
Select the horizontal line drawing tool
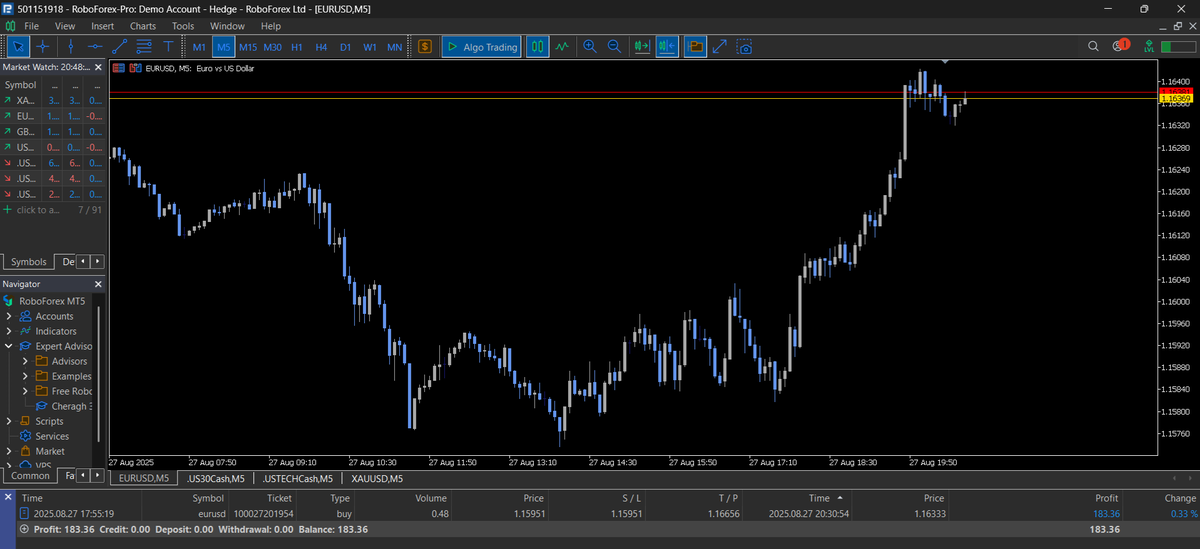coord(95,46)
